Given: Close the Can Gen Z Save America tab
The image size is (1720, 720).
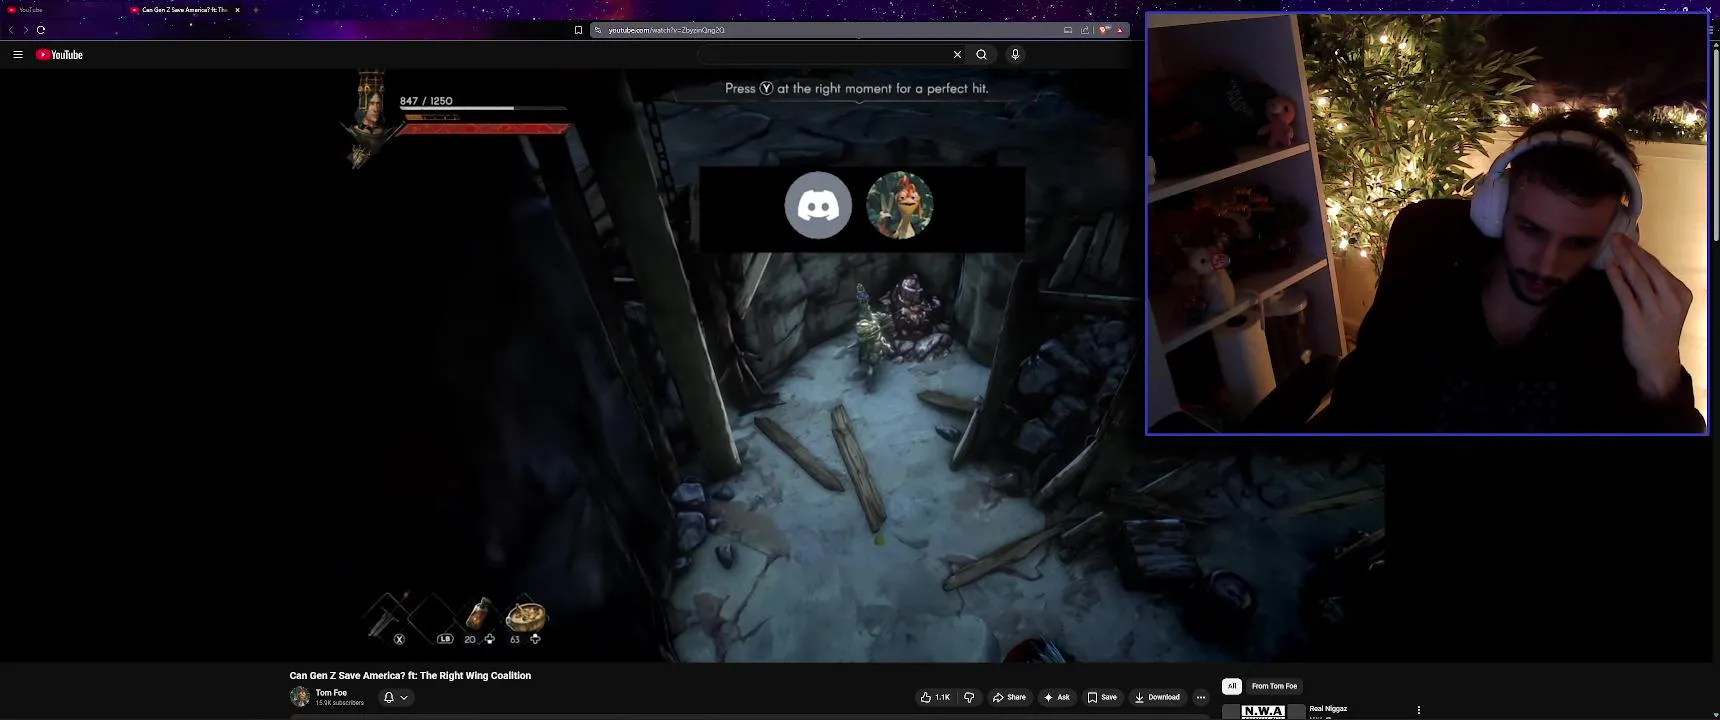Looking at the screenshot, I should [237, 10].
